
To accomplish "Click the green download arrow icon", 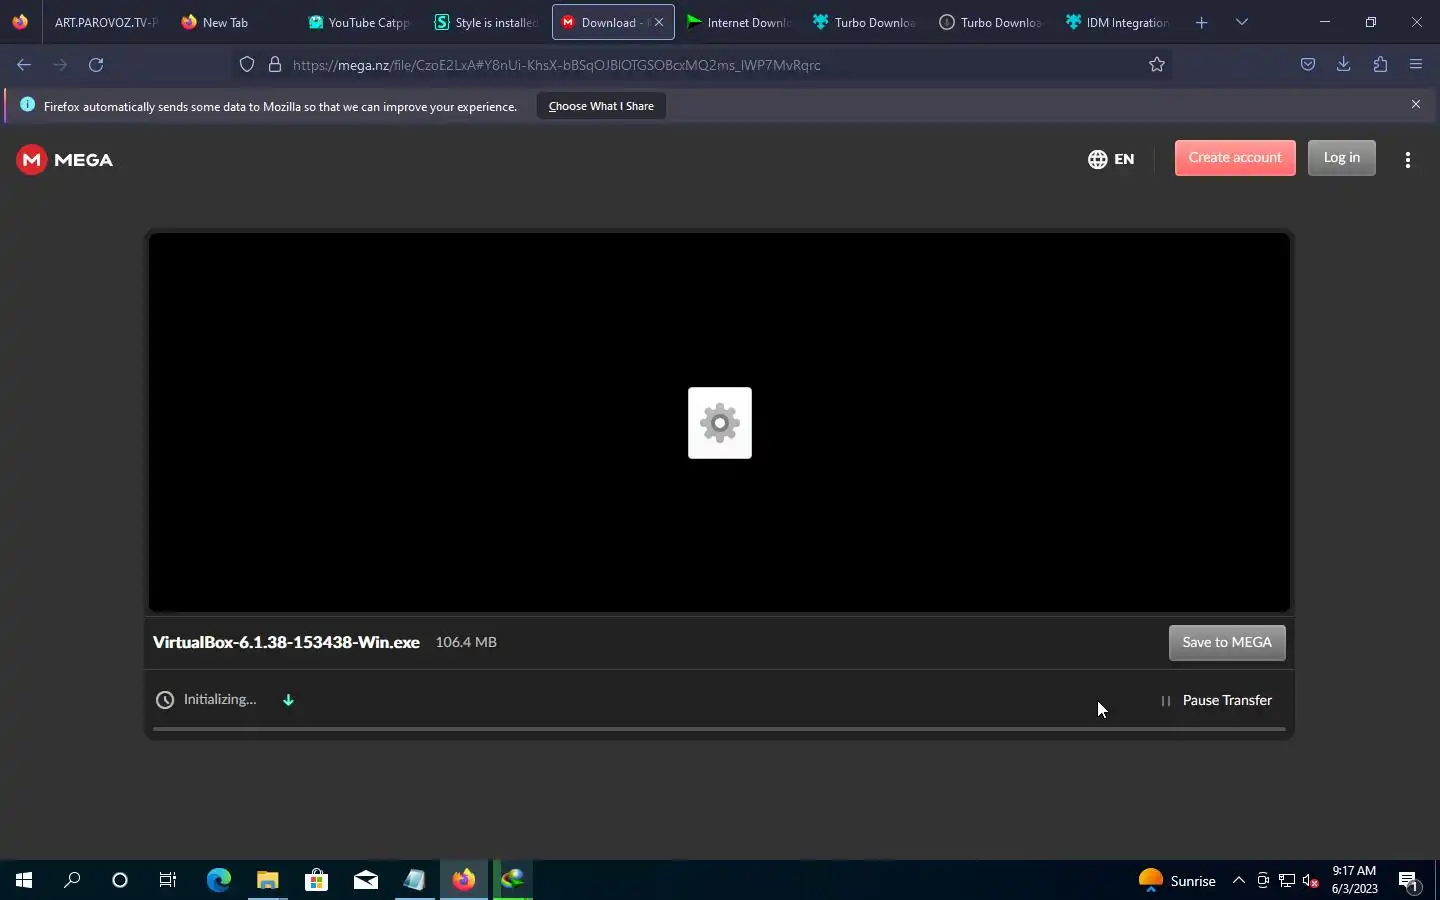I will [288, 700].
